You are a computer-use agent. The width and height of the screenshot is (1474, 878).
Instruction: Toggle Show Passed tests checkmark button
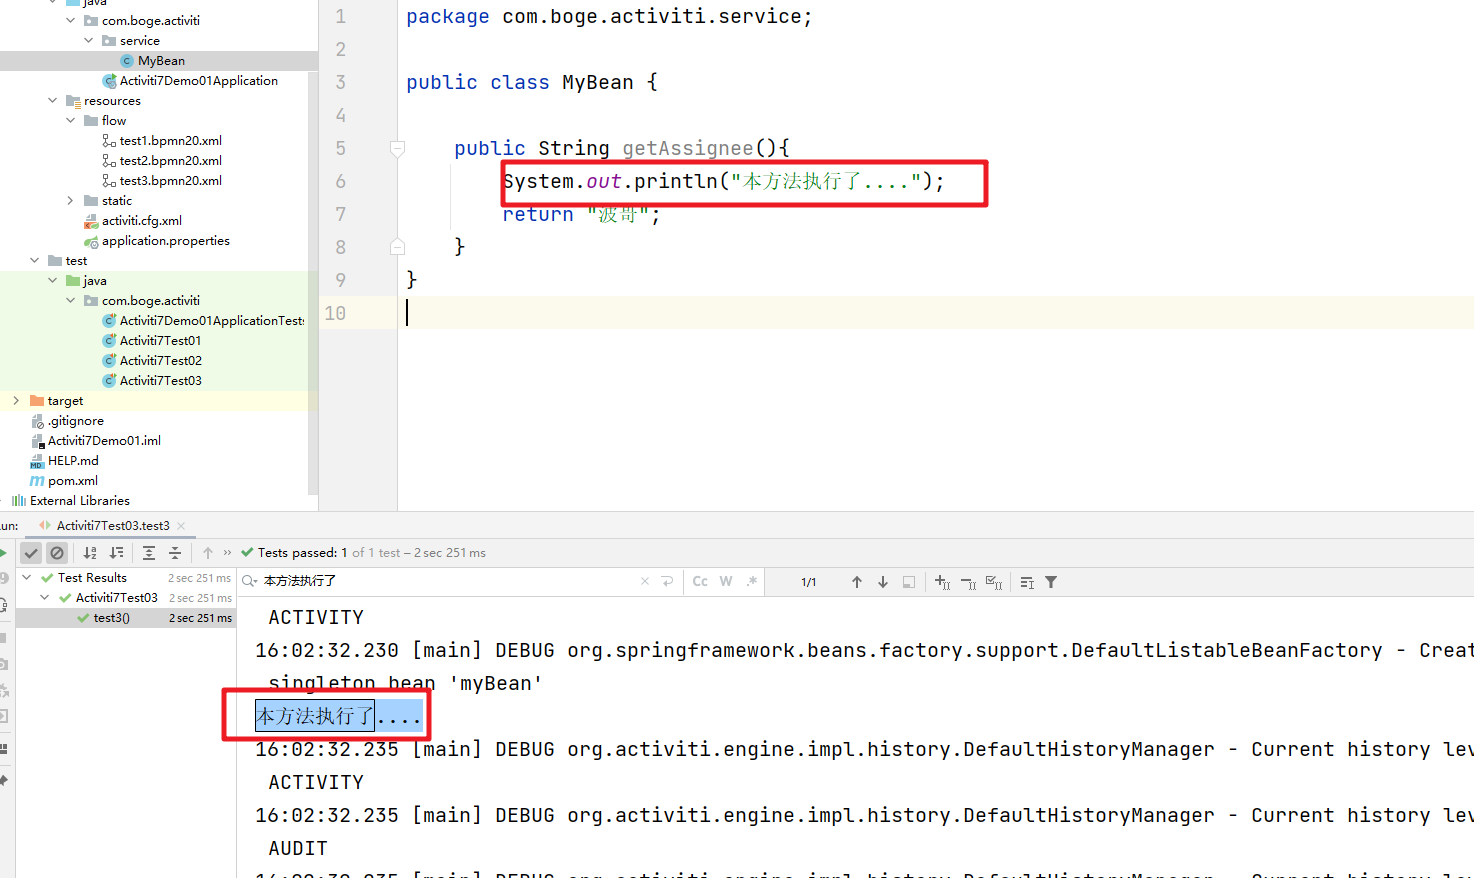click(x=31, y=553)
